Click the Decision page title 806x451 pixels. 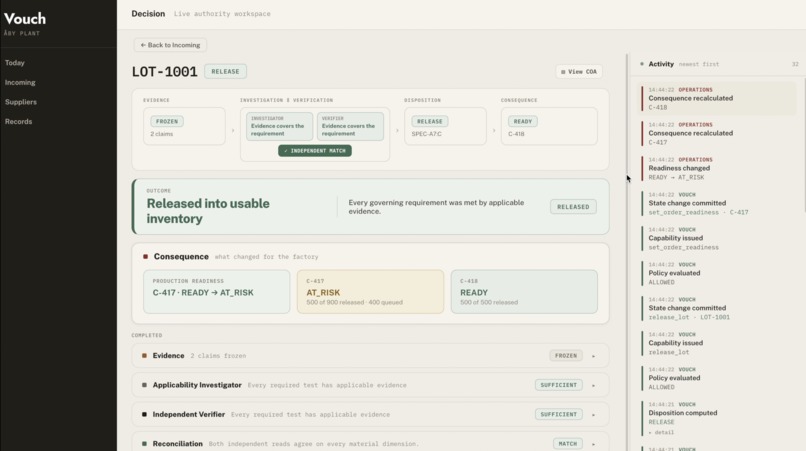click(x=148, y=14)
